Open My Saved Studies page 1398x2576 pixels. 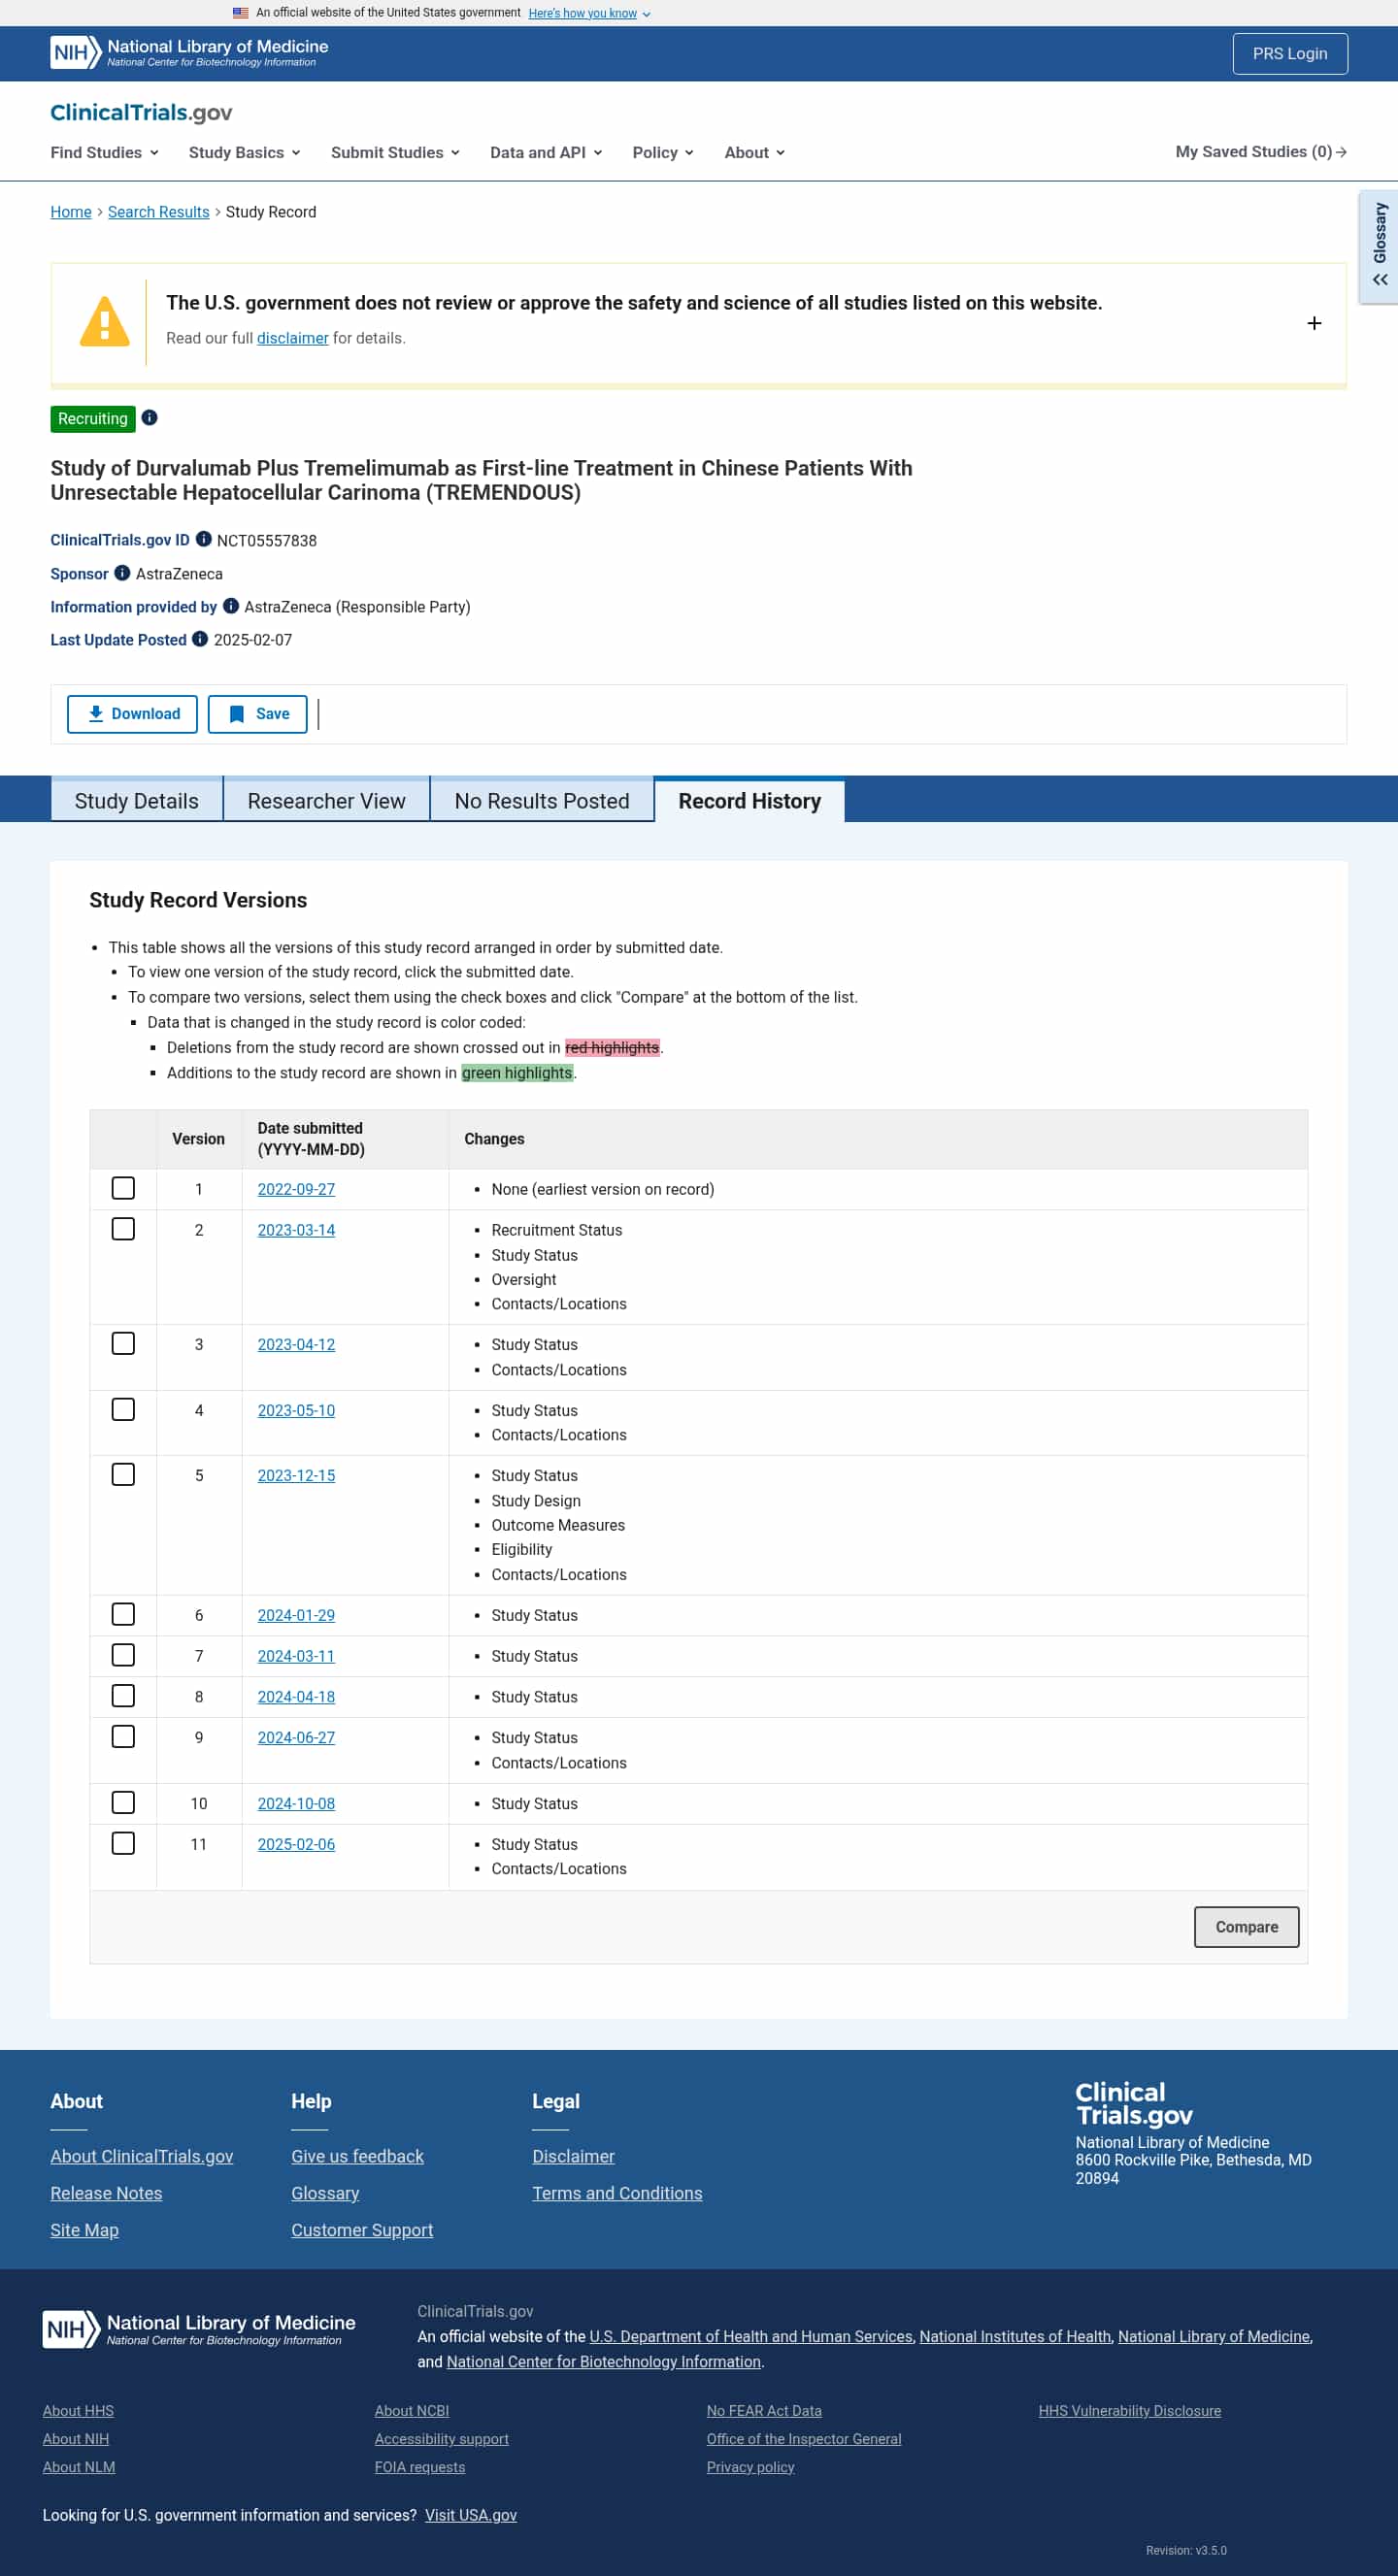point(1260,152)
